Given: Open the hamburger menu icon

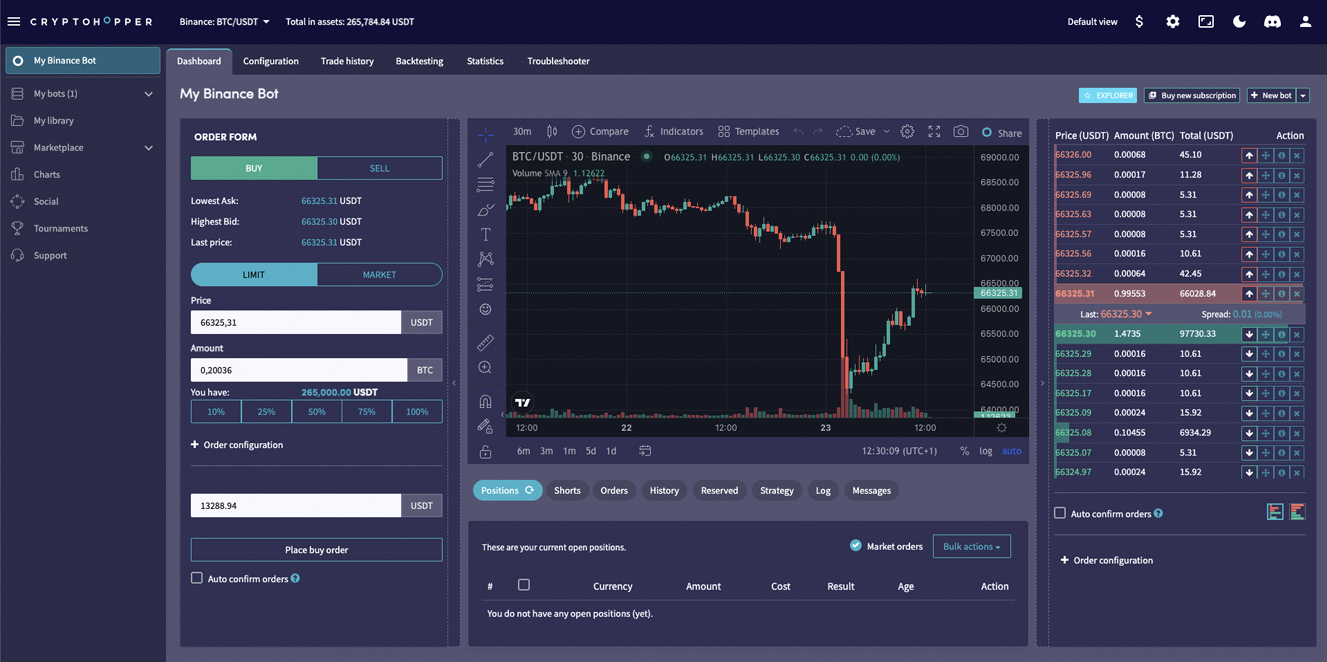Looking at the screenshot, I should pos(14,21).
